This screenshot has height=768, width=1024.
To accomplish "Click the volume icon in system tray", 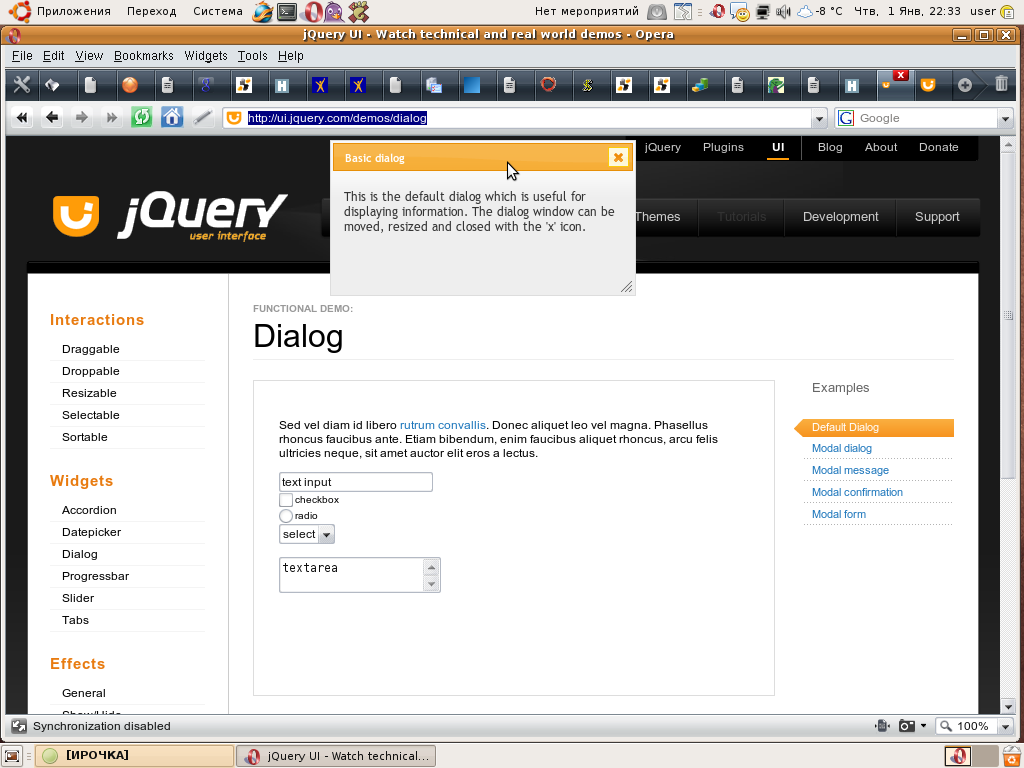I will pos(782,12).
